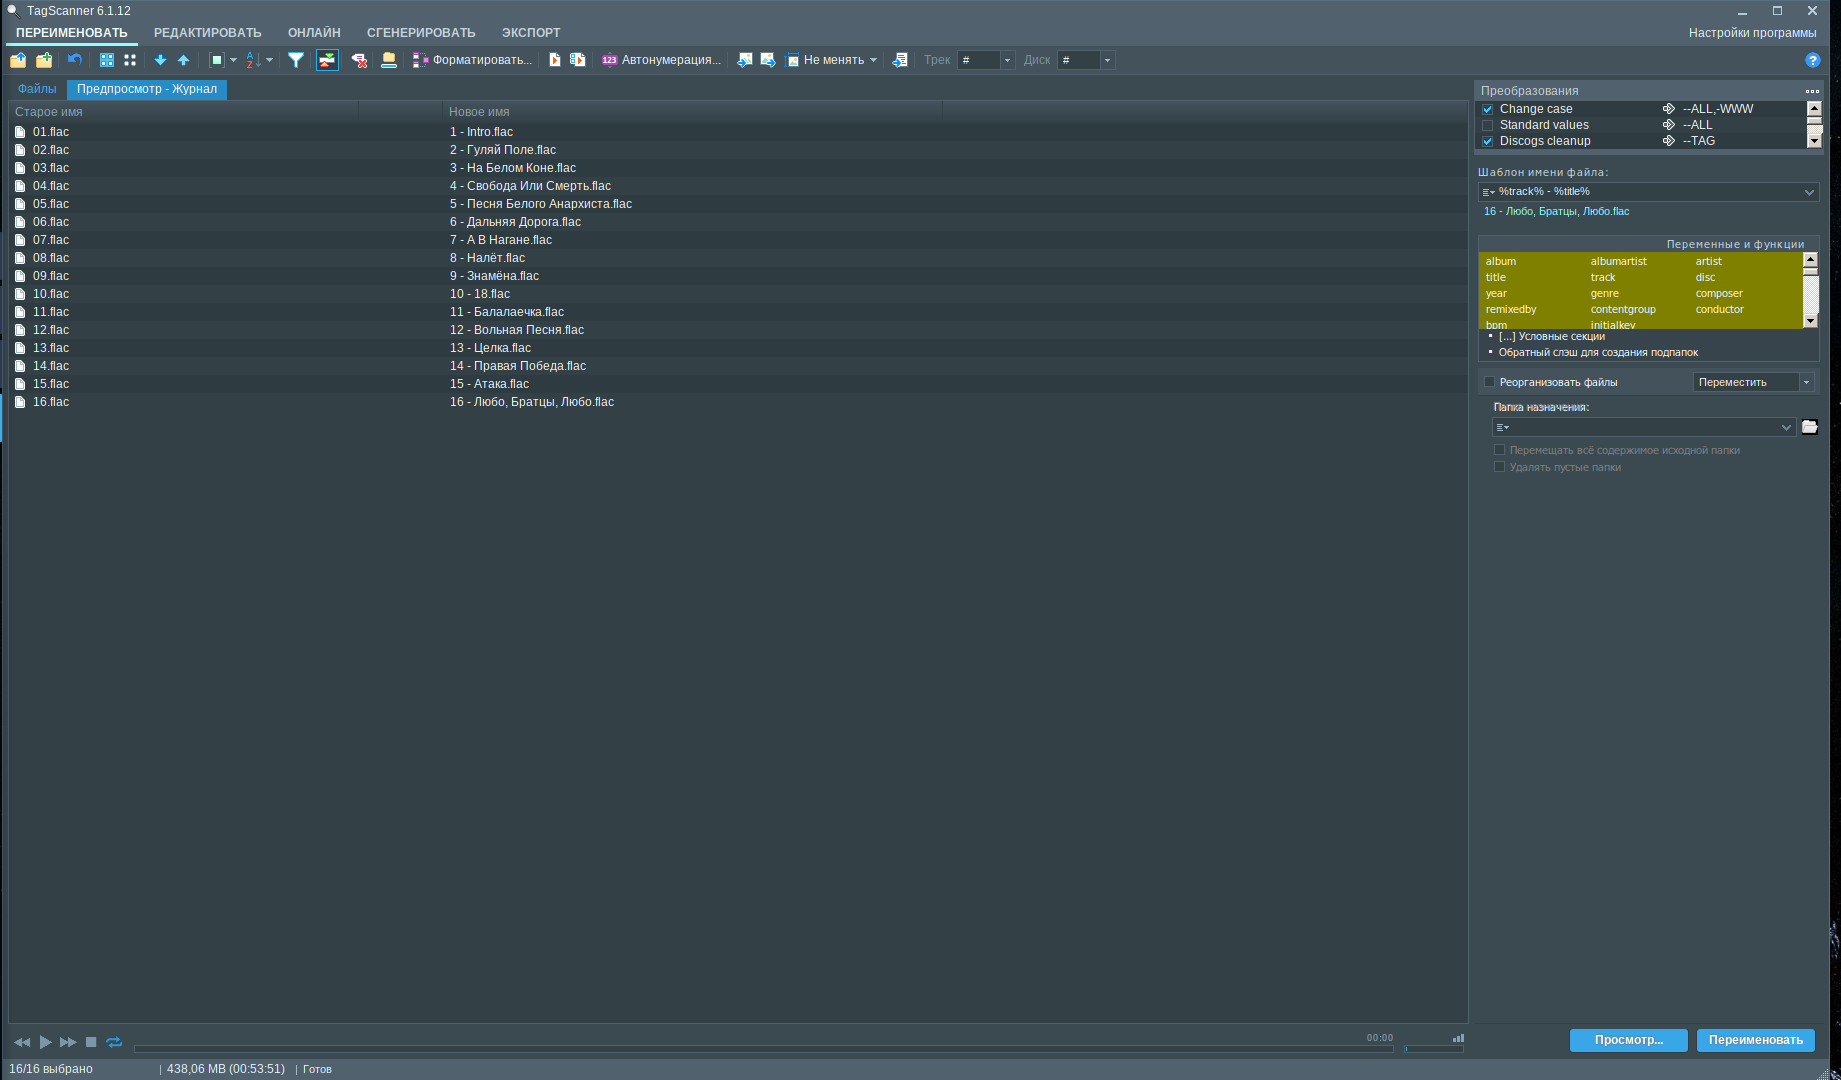Switch to the ЭКСПОРТ tab
This screenshot has width=1841, height=1080.
(531, 33)
